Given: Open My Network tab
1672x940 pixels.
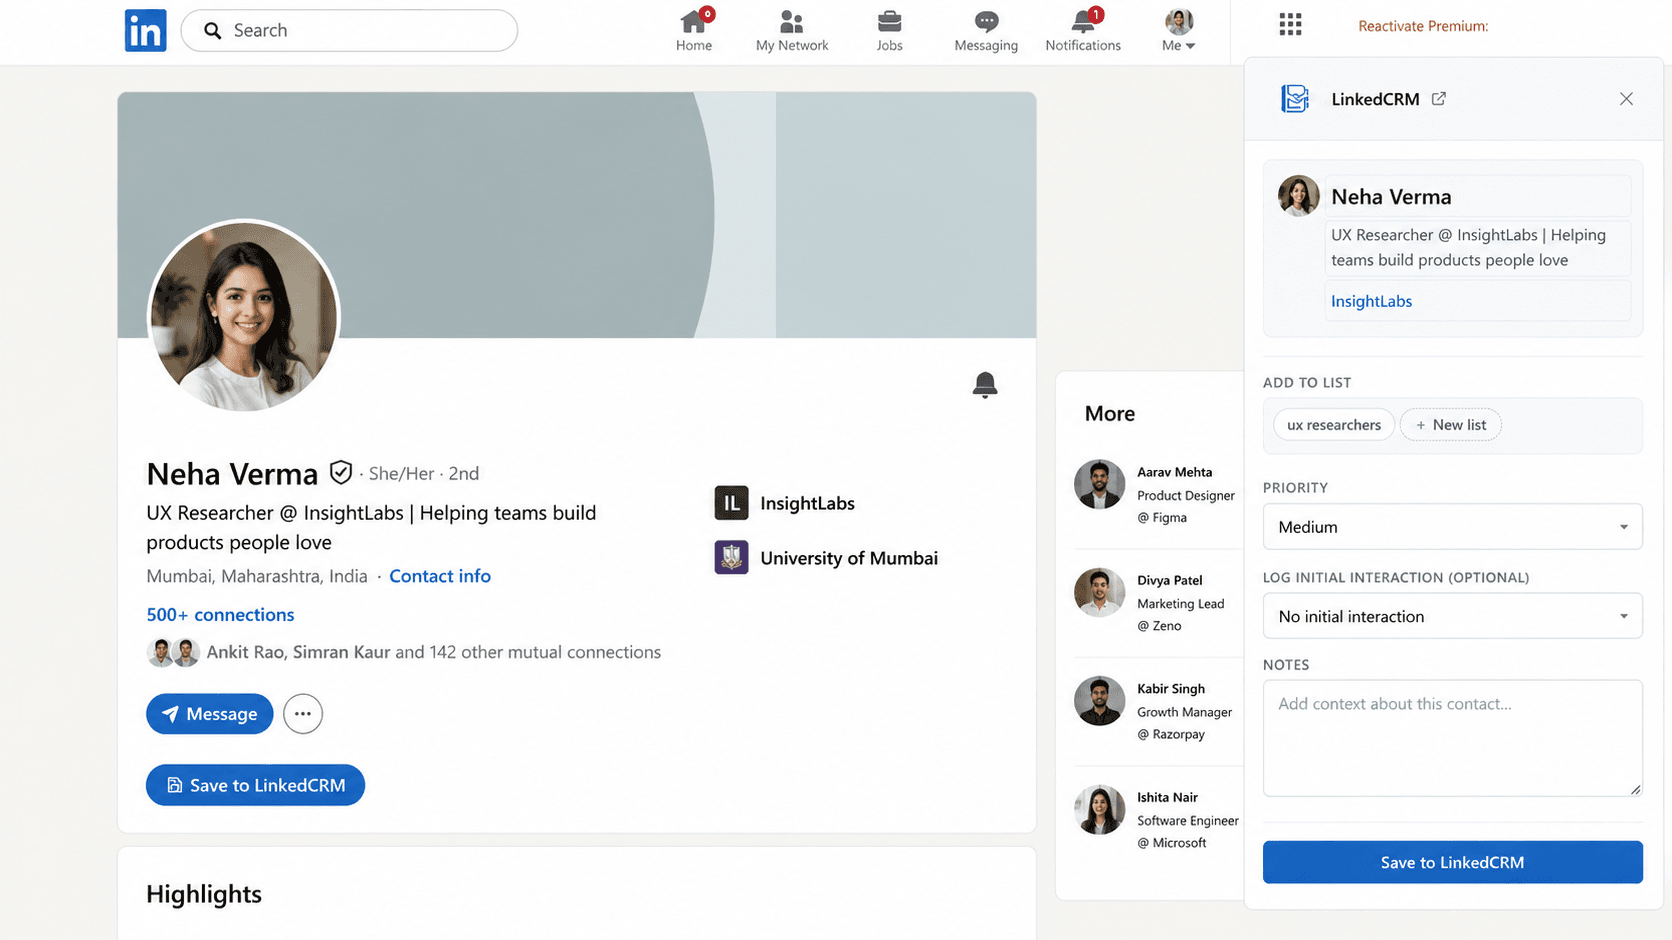Looking at the screenshot, I should 792,31.
